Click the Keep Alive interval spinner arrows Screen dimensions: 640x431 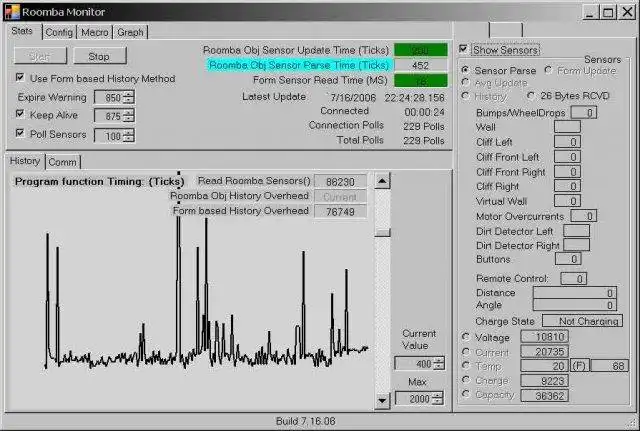[x=129, y=116]
